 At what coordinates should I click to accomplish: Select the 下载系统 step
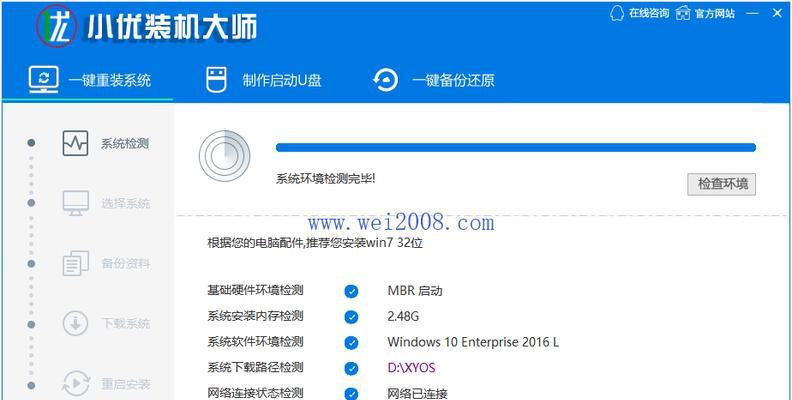[106, 323]
